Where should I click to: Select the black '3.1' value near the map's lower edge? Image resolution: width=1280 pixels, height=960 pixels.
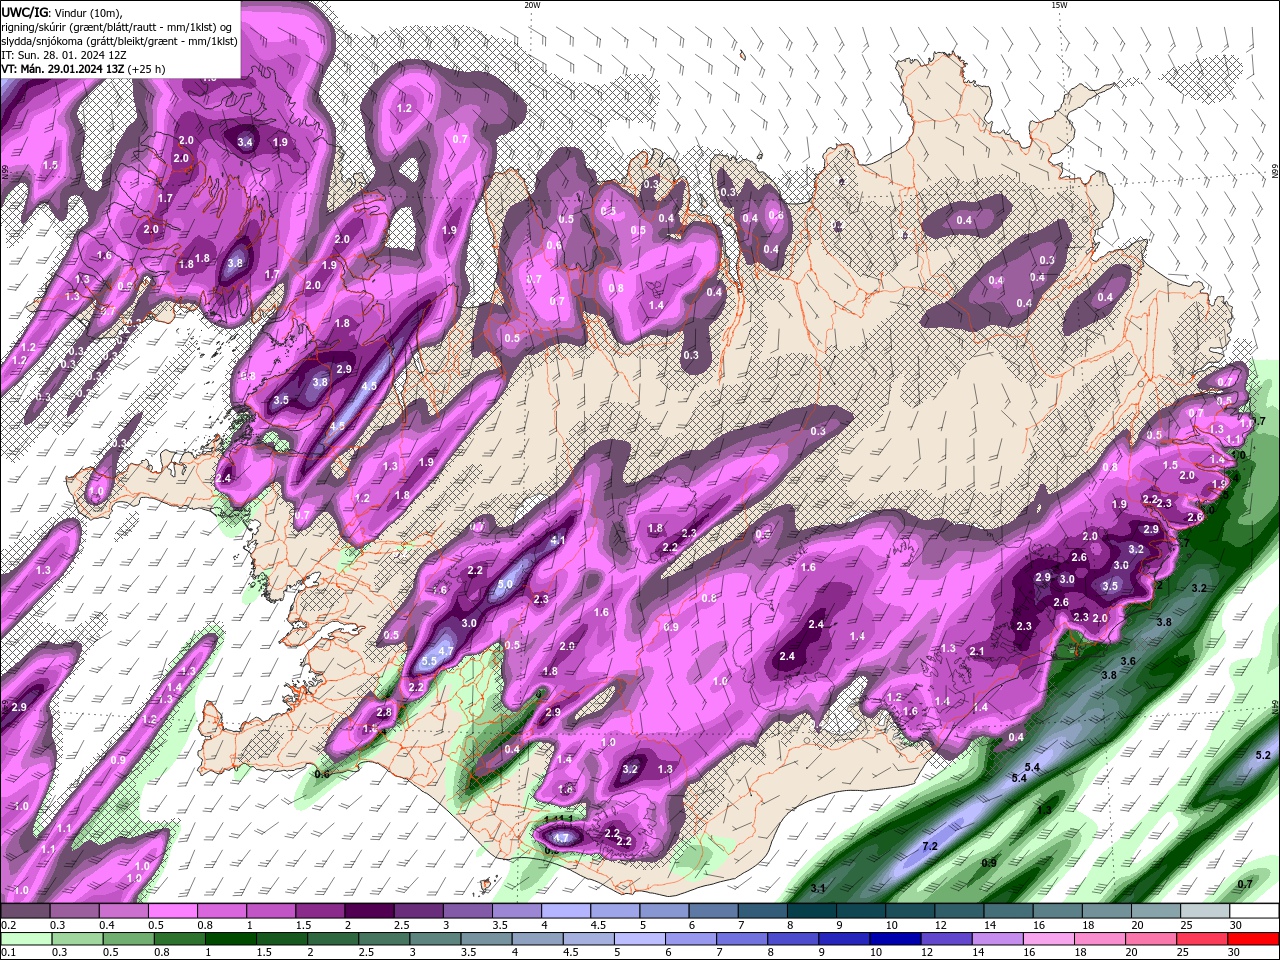818,888
